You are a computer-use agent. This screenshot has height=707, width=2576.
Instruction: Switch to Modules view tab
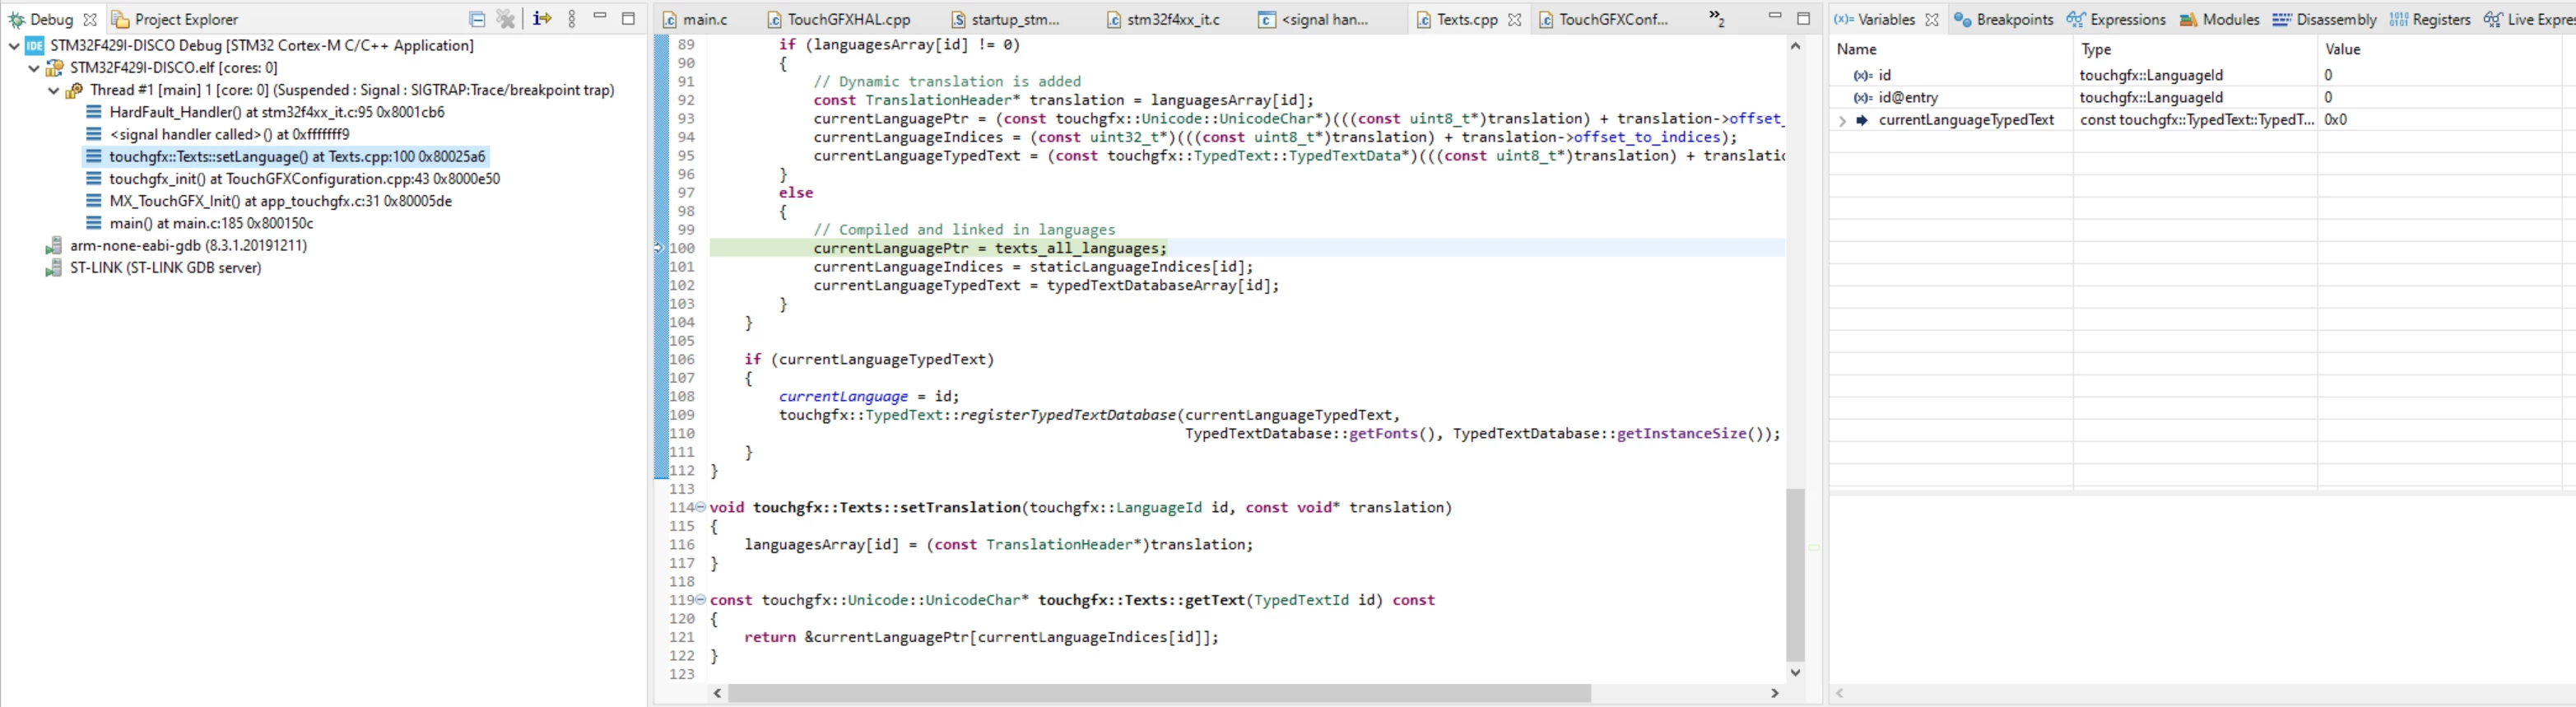click(2219, 19)
